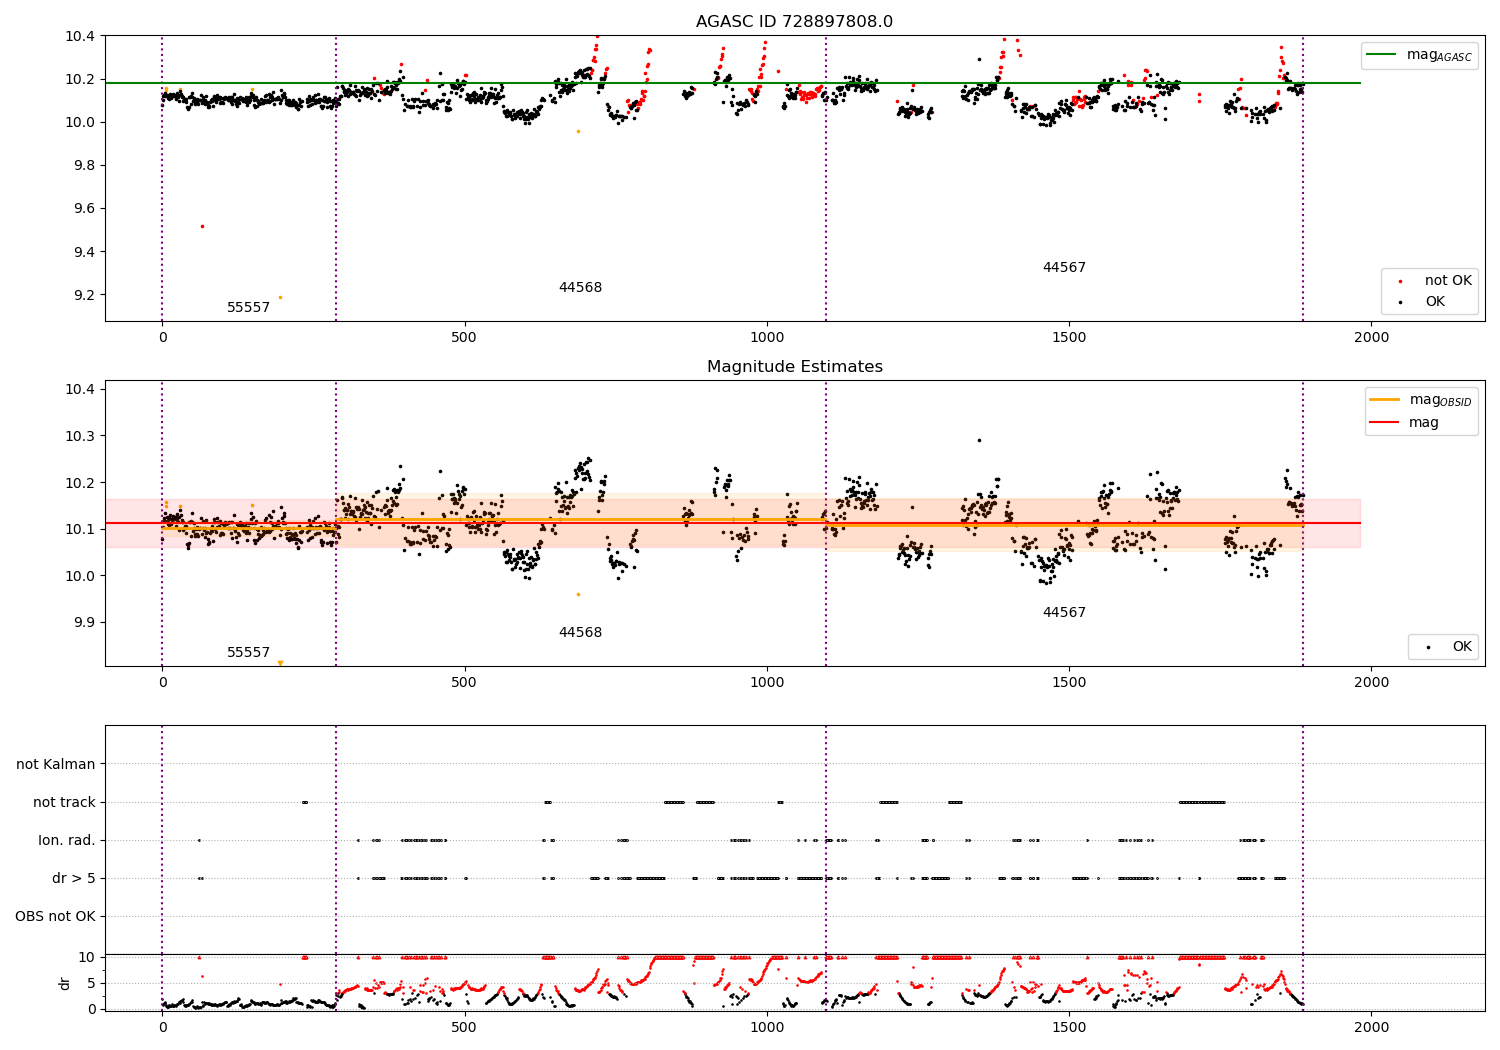Screen dimensions: 1500x1050
Task: Click the '1500' x-tick under Magnitude Estimates plot
Action: pyautogui.click(x=1069, y=683)
